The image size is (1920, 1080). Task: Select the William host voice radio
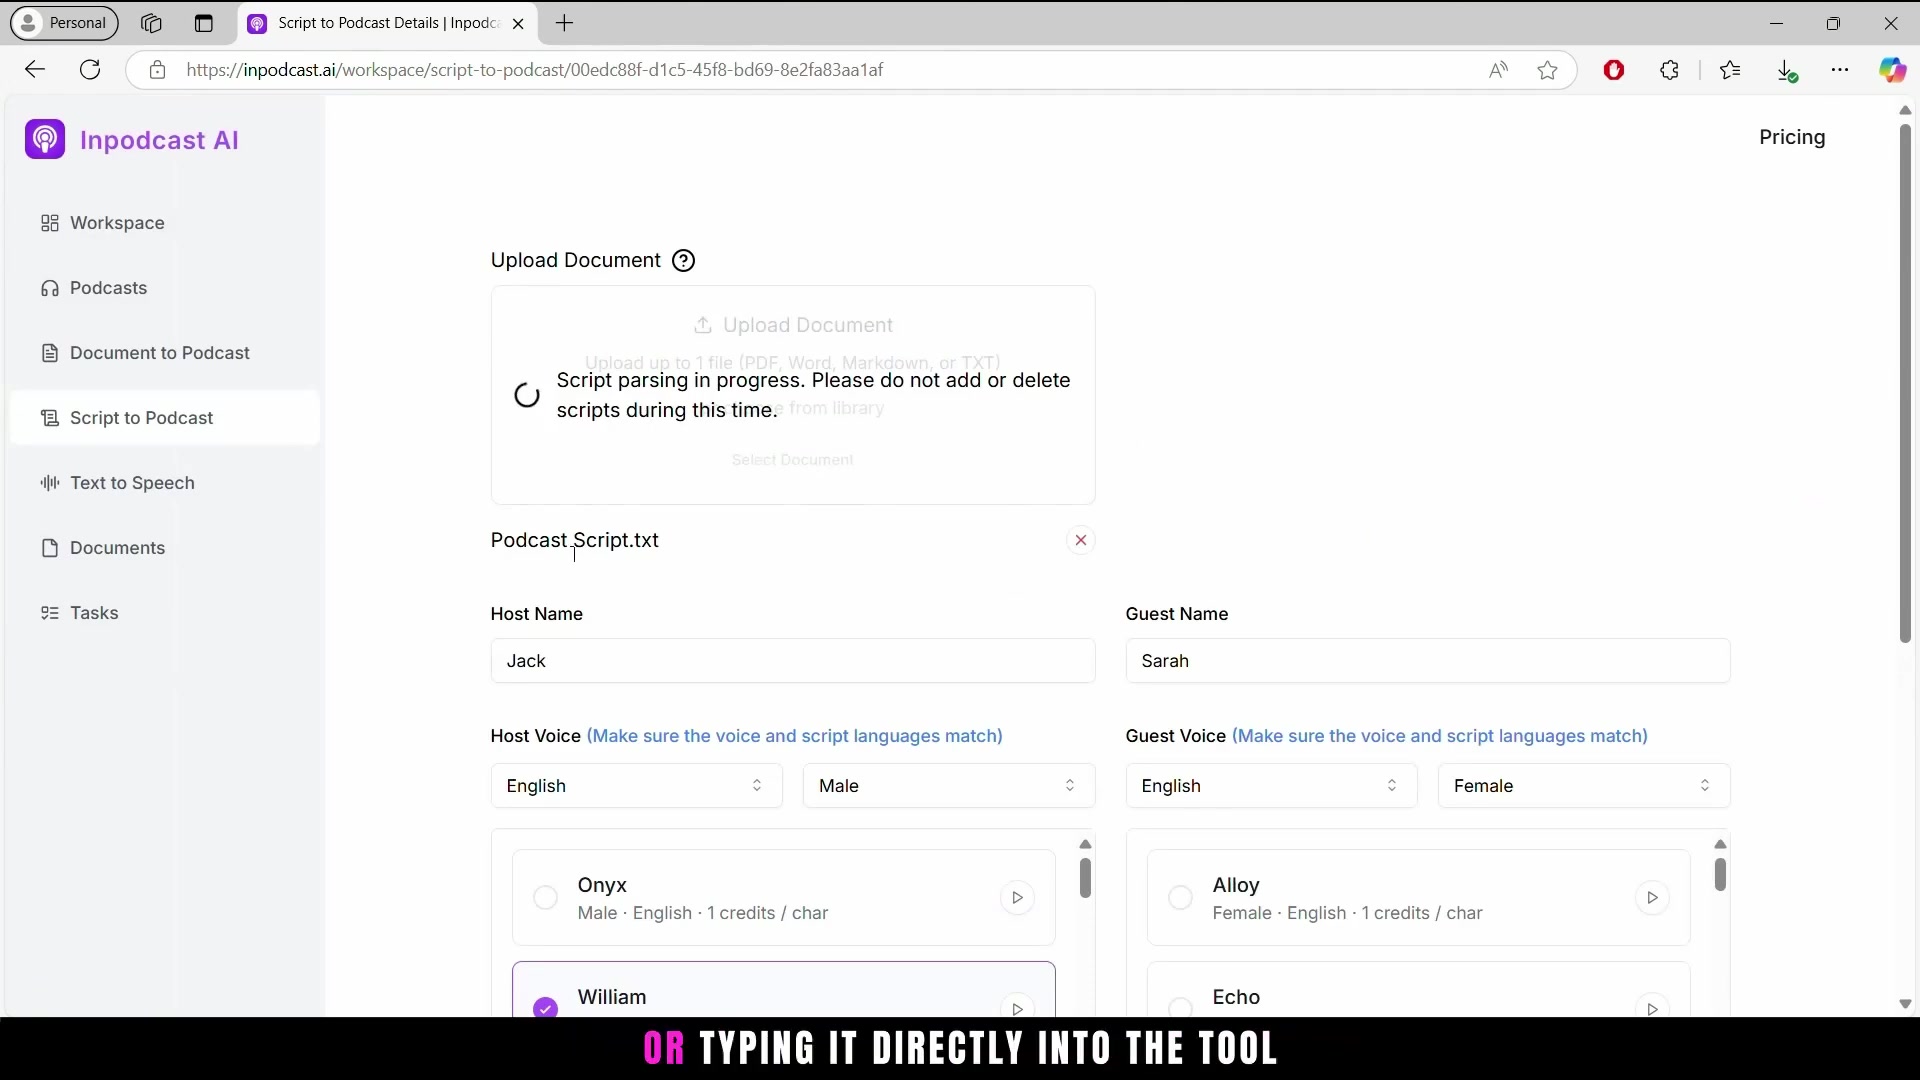(x=545, y=1008)
